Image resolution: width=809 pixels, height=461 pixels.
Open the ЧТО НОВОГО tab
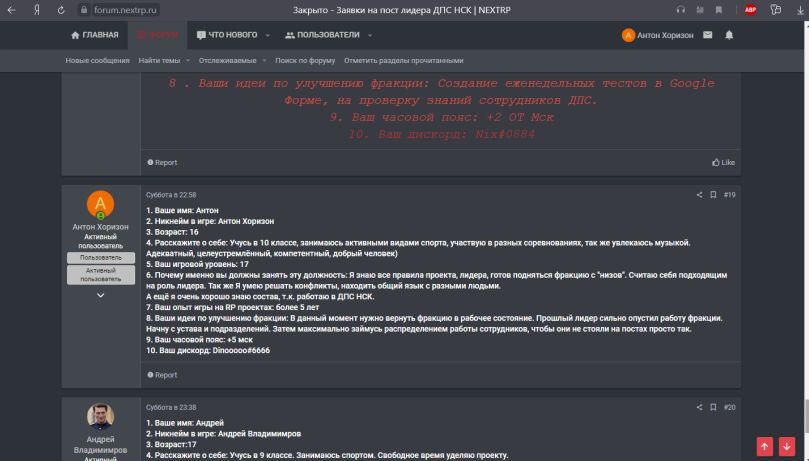point(227,35)
